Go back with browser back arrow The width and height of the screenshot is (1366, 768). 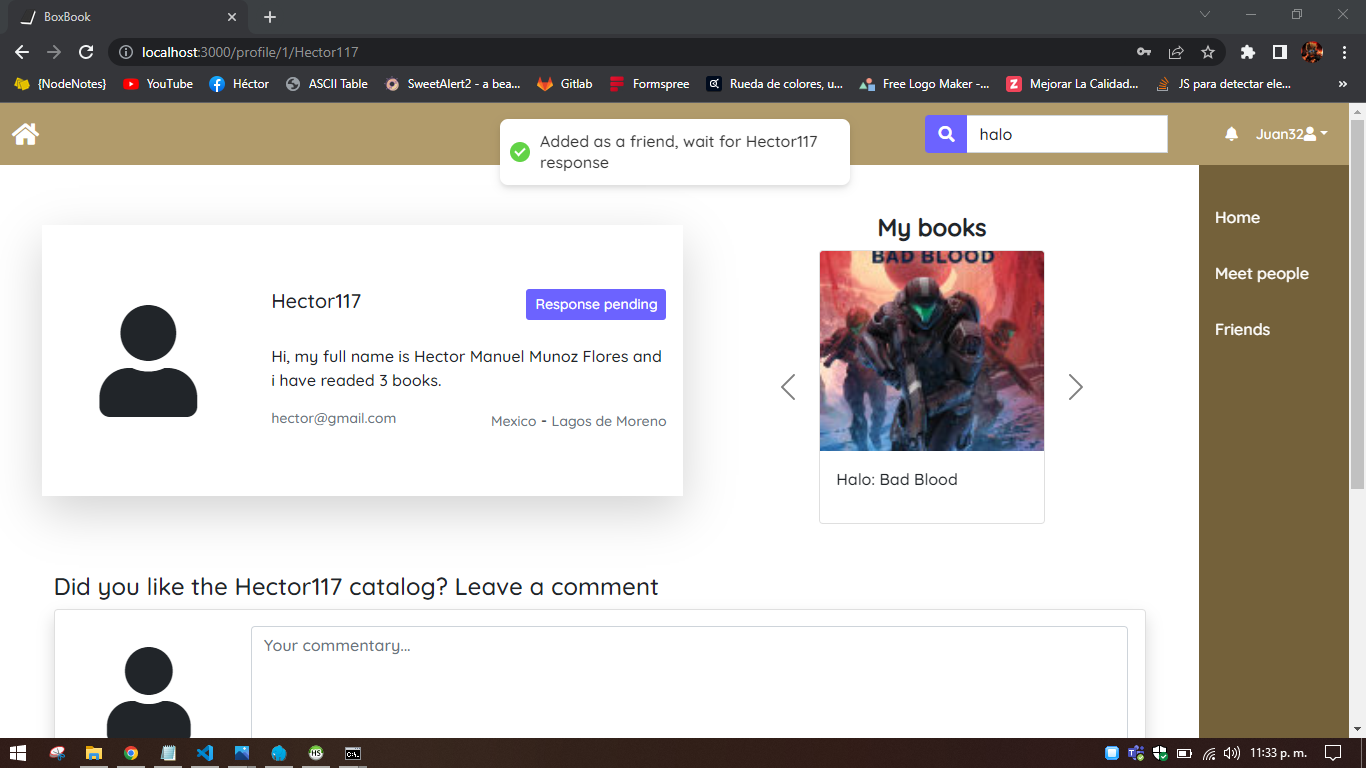pyautogui.click(x=22, y=52)
